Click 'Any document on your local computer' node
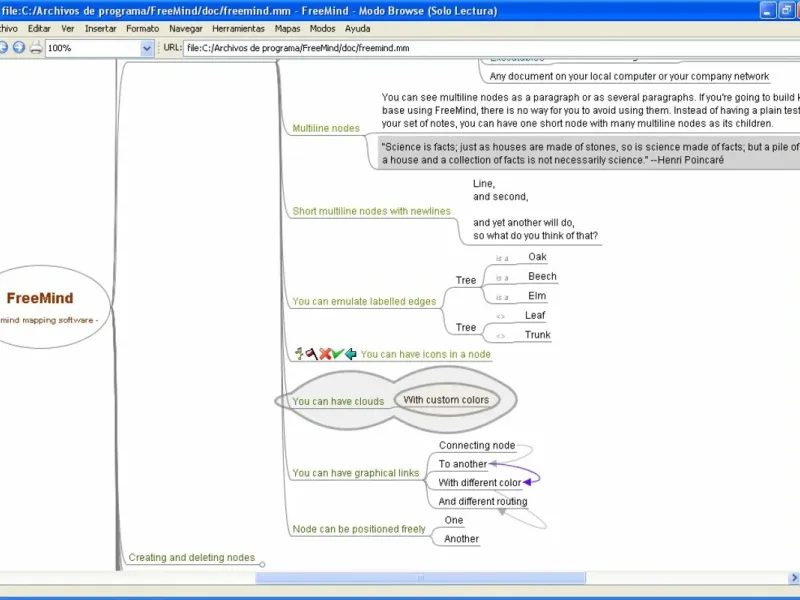The width and height of the screenshot is (800, 600). point(629,77)
